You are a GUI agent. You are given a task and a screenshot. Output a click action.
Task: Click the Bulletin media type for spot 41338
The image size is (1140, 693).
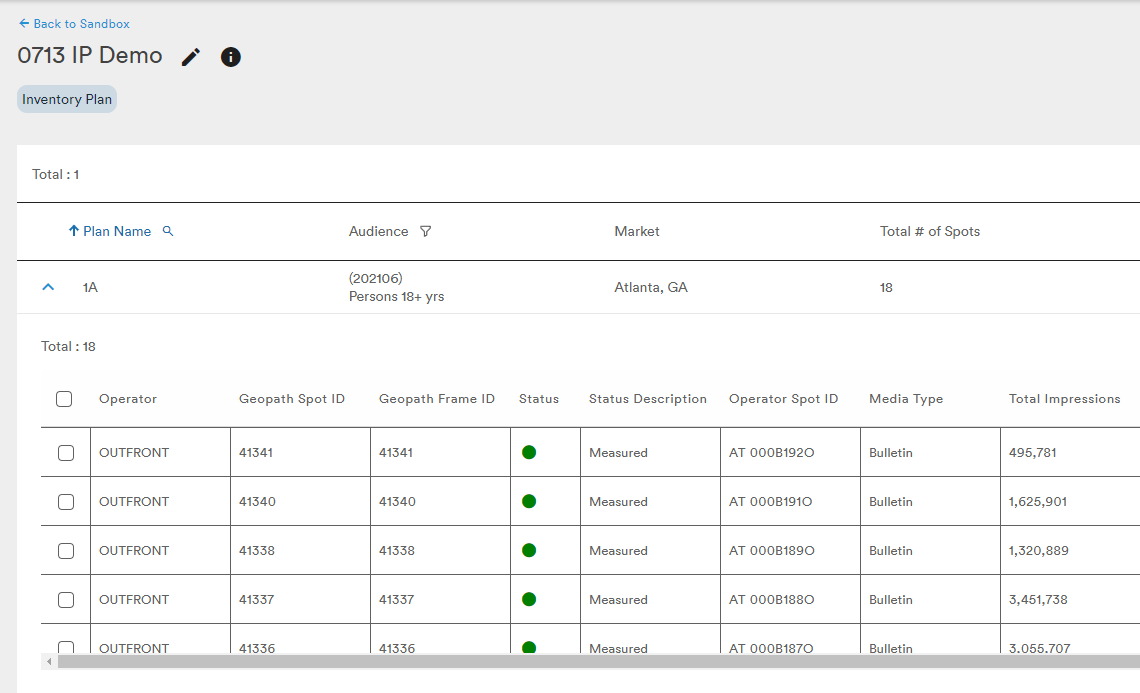tap(891, 550)
